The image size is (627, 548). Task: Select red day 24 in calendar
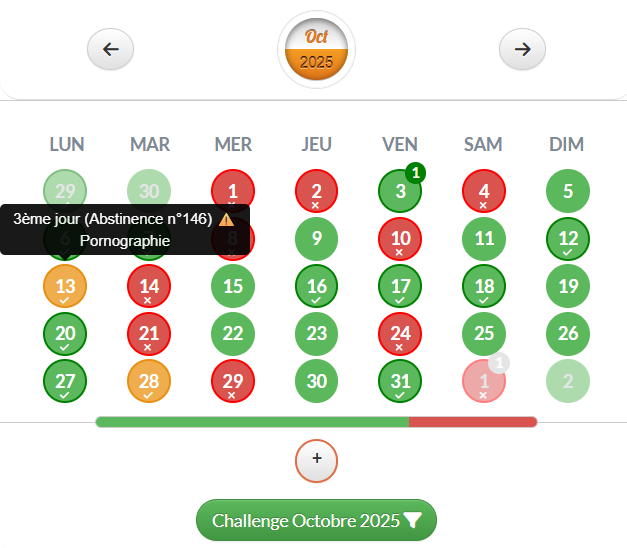(x=400, y=334)
